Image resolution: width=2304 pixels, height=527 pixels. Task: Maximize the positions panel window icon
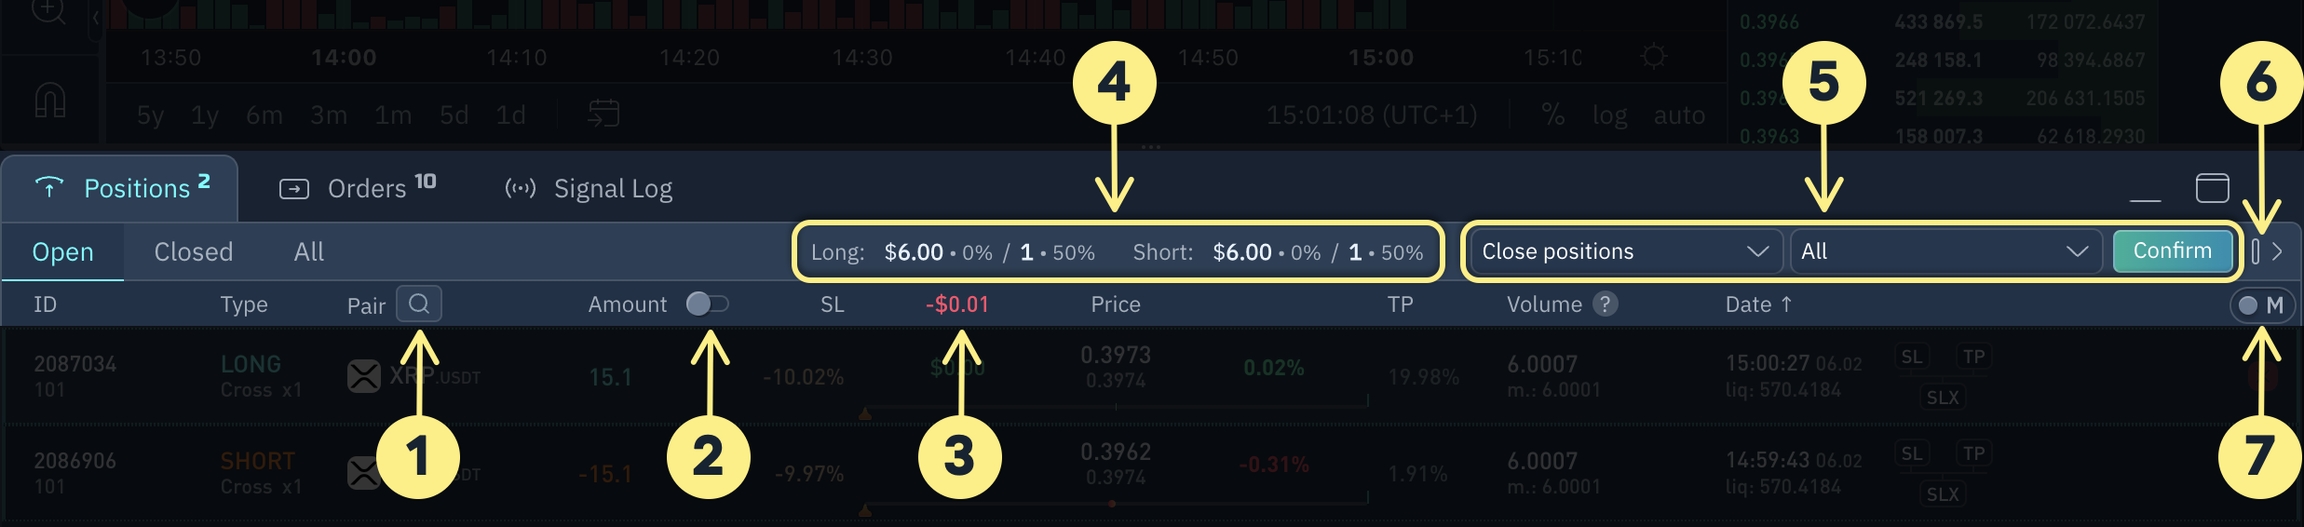(x=2212, y=188)
